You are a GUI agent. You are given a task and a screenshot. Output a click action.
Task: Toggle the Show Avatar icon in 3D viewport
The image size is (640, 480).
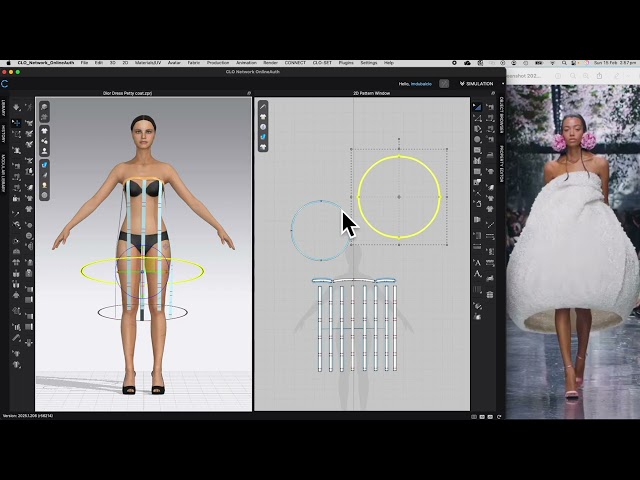click(44, 151)
